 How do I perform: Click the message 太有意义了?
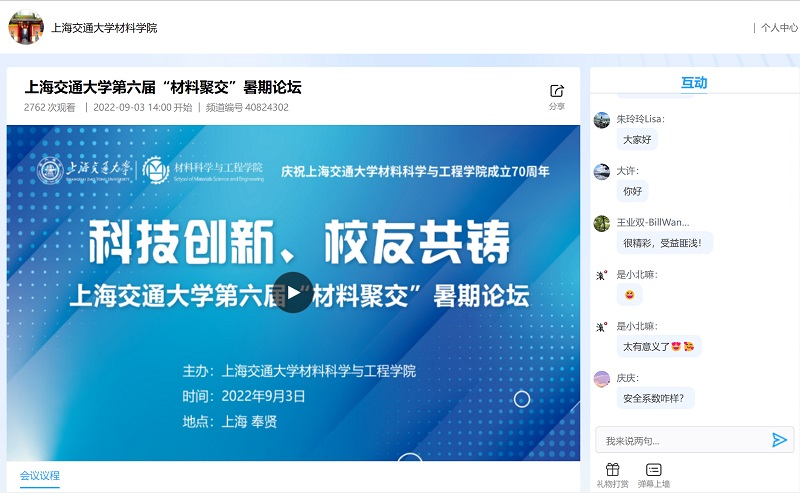659,347
